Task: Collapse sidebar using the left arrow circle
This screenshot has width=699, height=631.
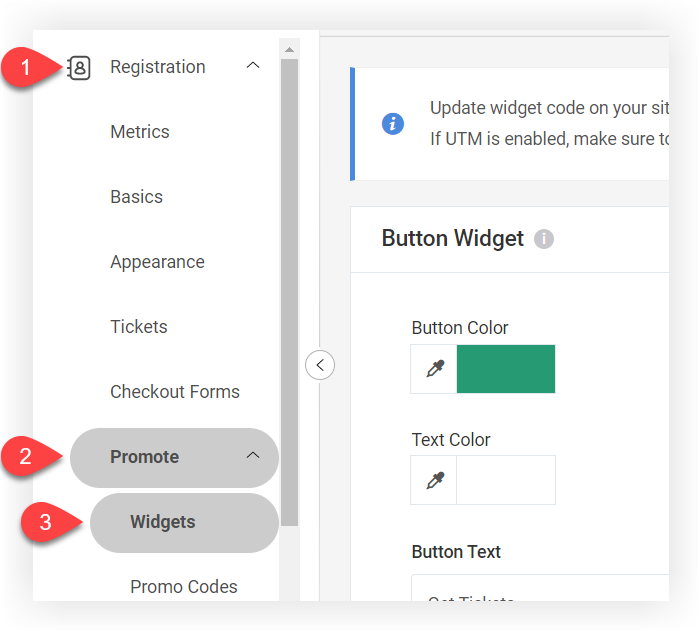Action: pos(320,365)
